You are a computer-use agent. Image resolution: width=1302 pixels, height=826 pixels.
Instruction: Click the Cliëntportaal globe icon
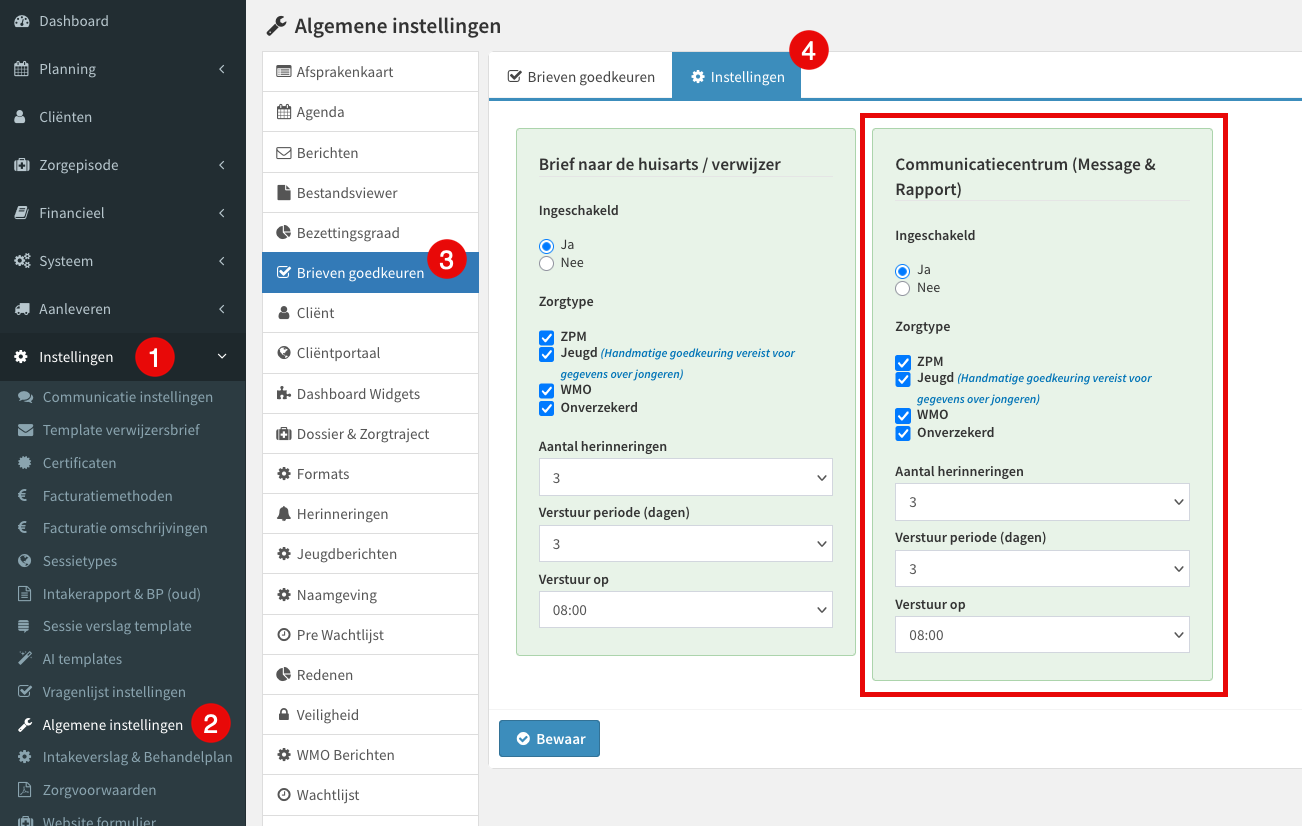(284, 353)
